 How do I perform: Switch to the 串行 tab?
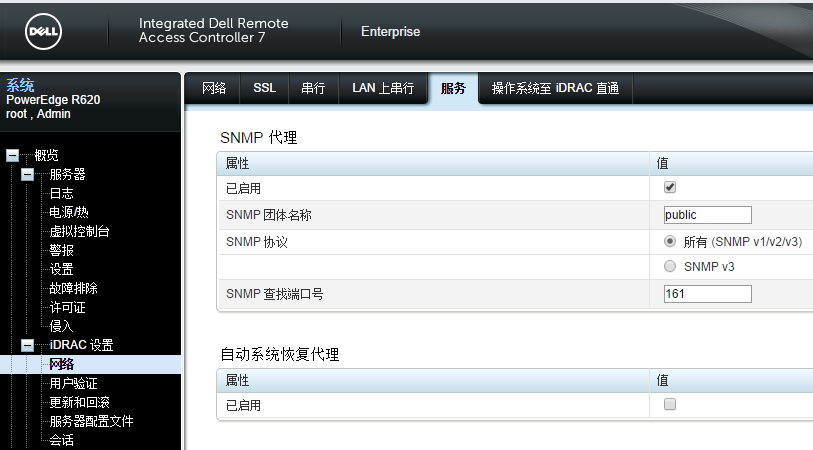[x=314, y=88]
